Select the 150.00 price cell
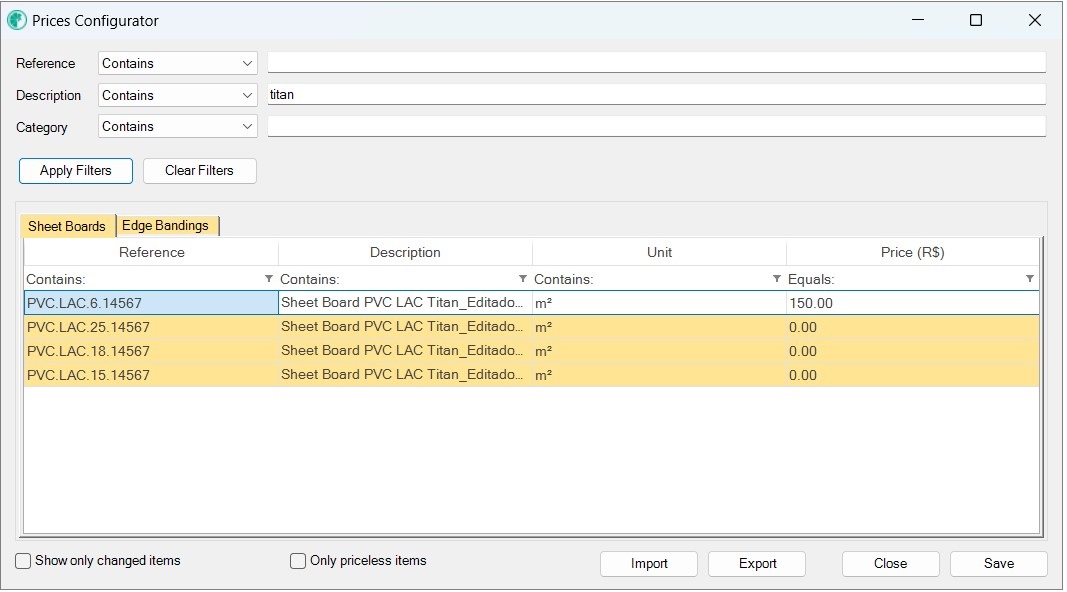This screenshot has width=1067, height=592. coord(913,303)
